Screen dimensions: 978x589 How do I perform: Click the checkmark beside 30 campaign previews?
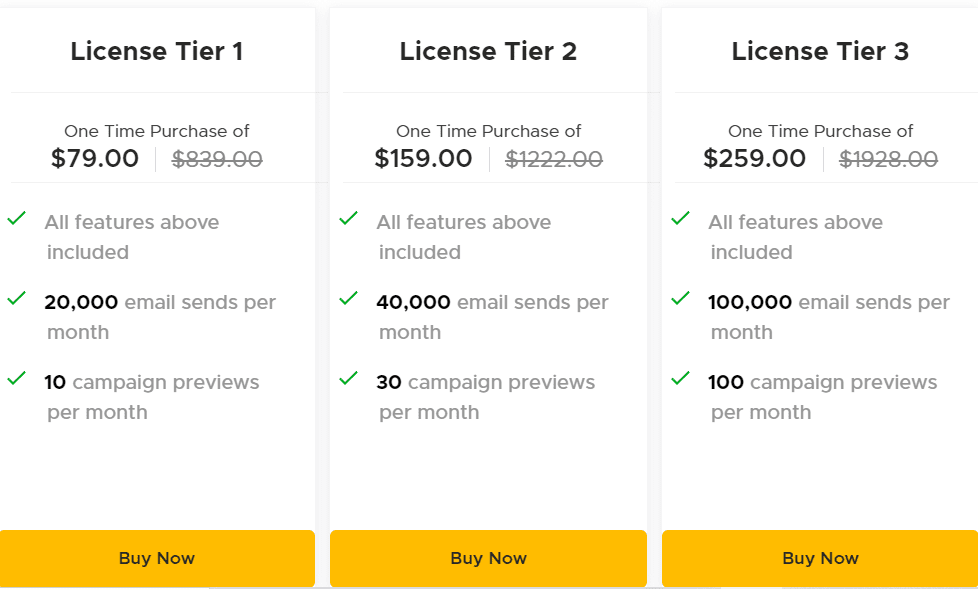[x=349, y=377]
